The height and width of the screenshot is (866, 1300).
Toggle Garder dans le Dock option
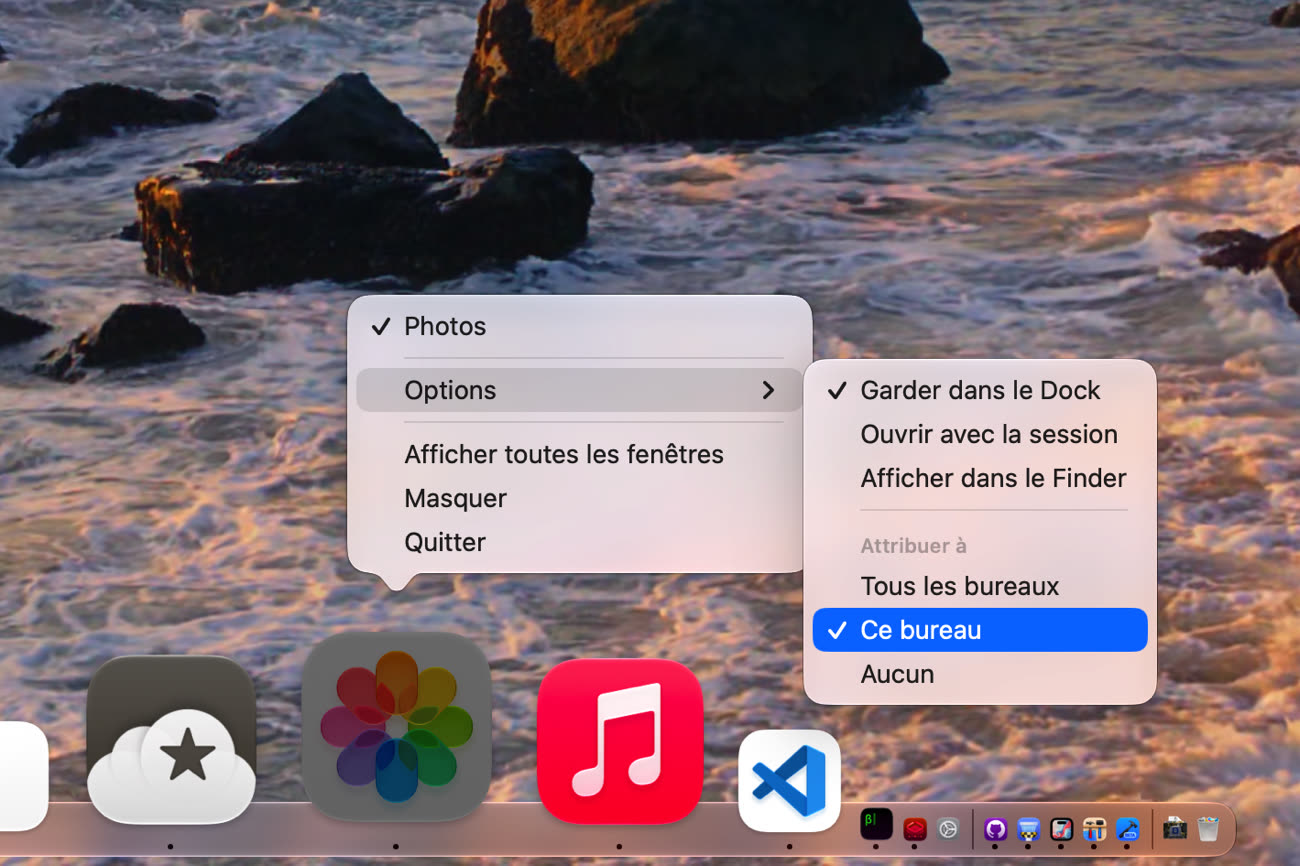[x=980, y=390]
